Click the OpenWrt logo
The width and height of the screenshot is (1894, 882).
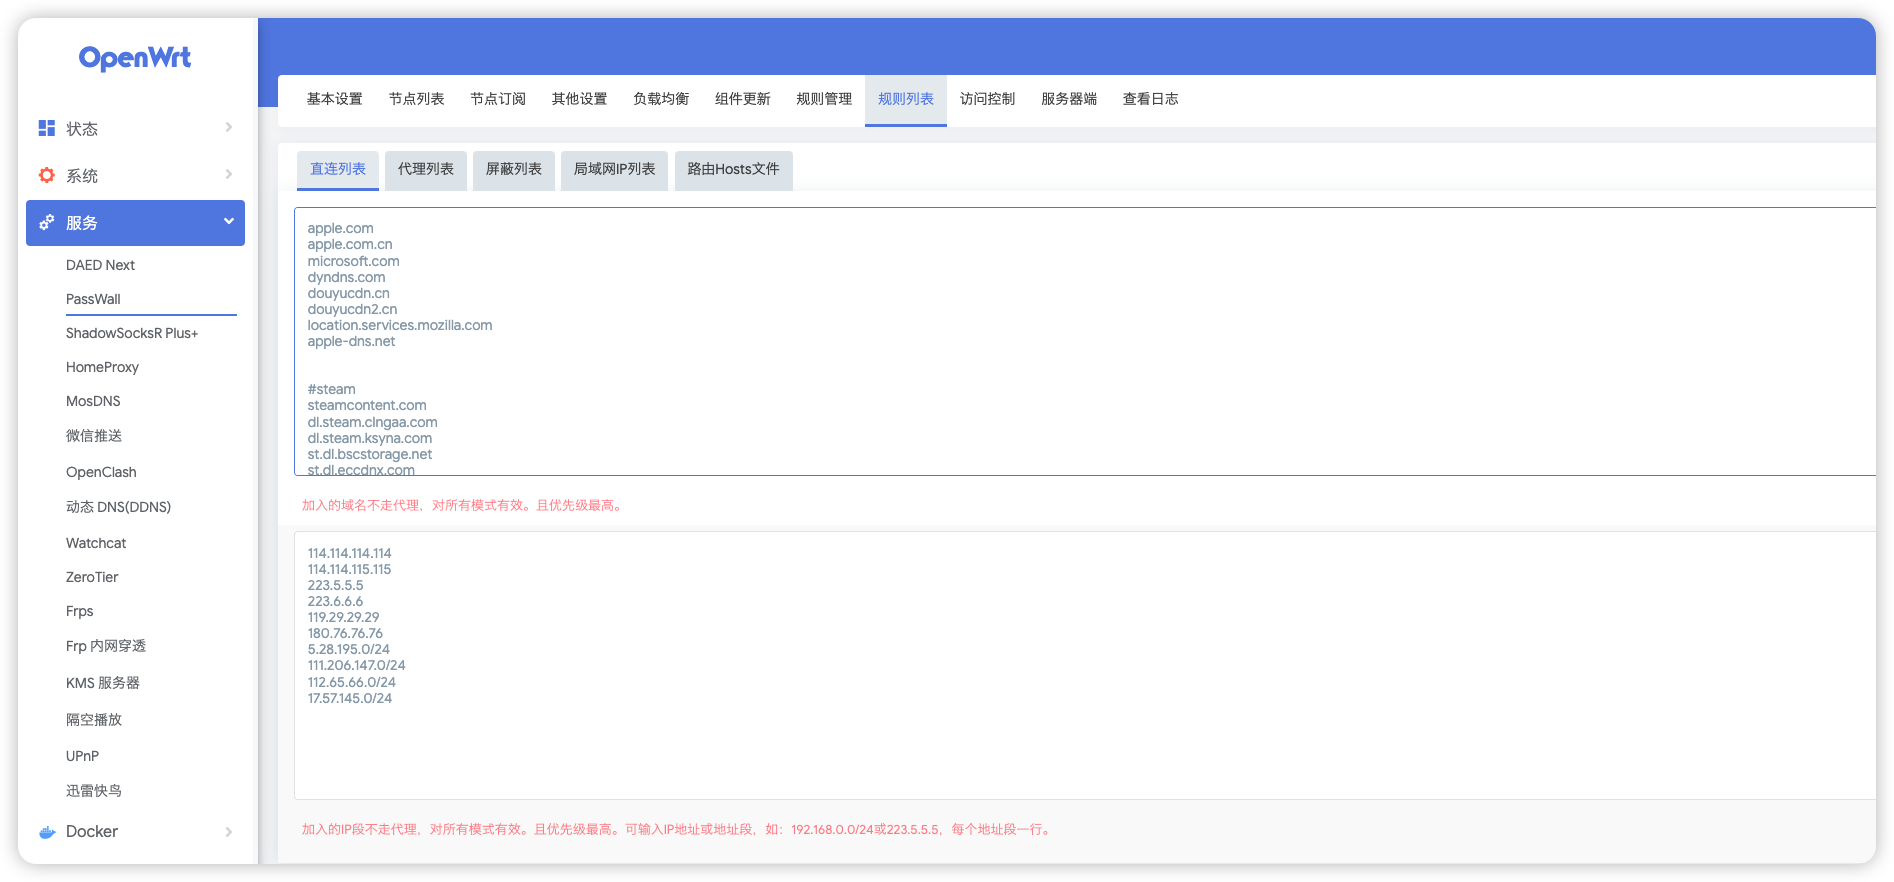(x=135, y=58)
